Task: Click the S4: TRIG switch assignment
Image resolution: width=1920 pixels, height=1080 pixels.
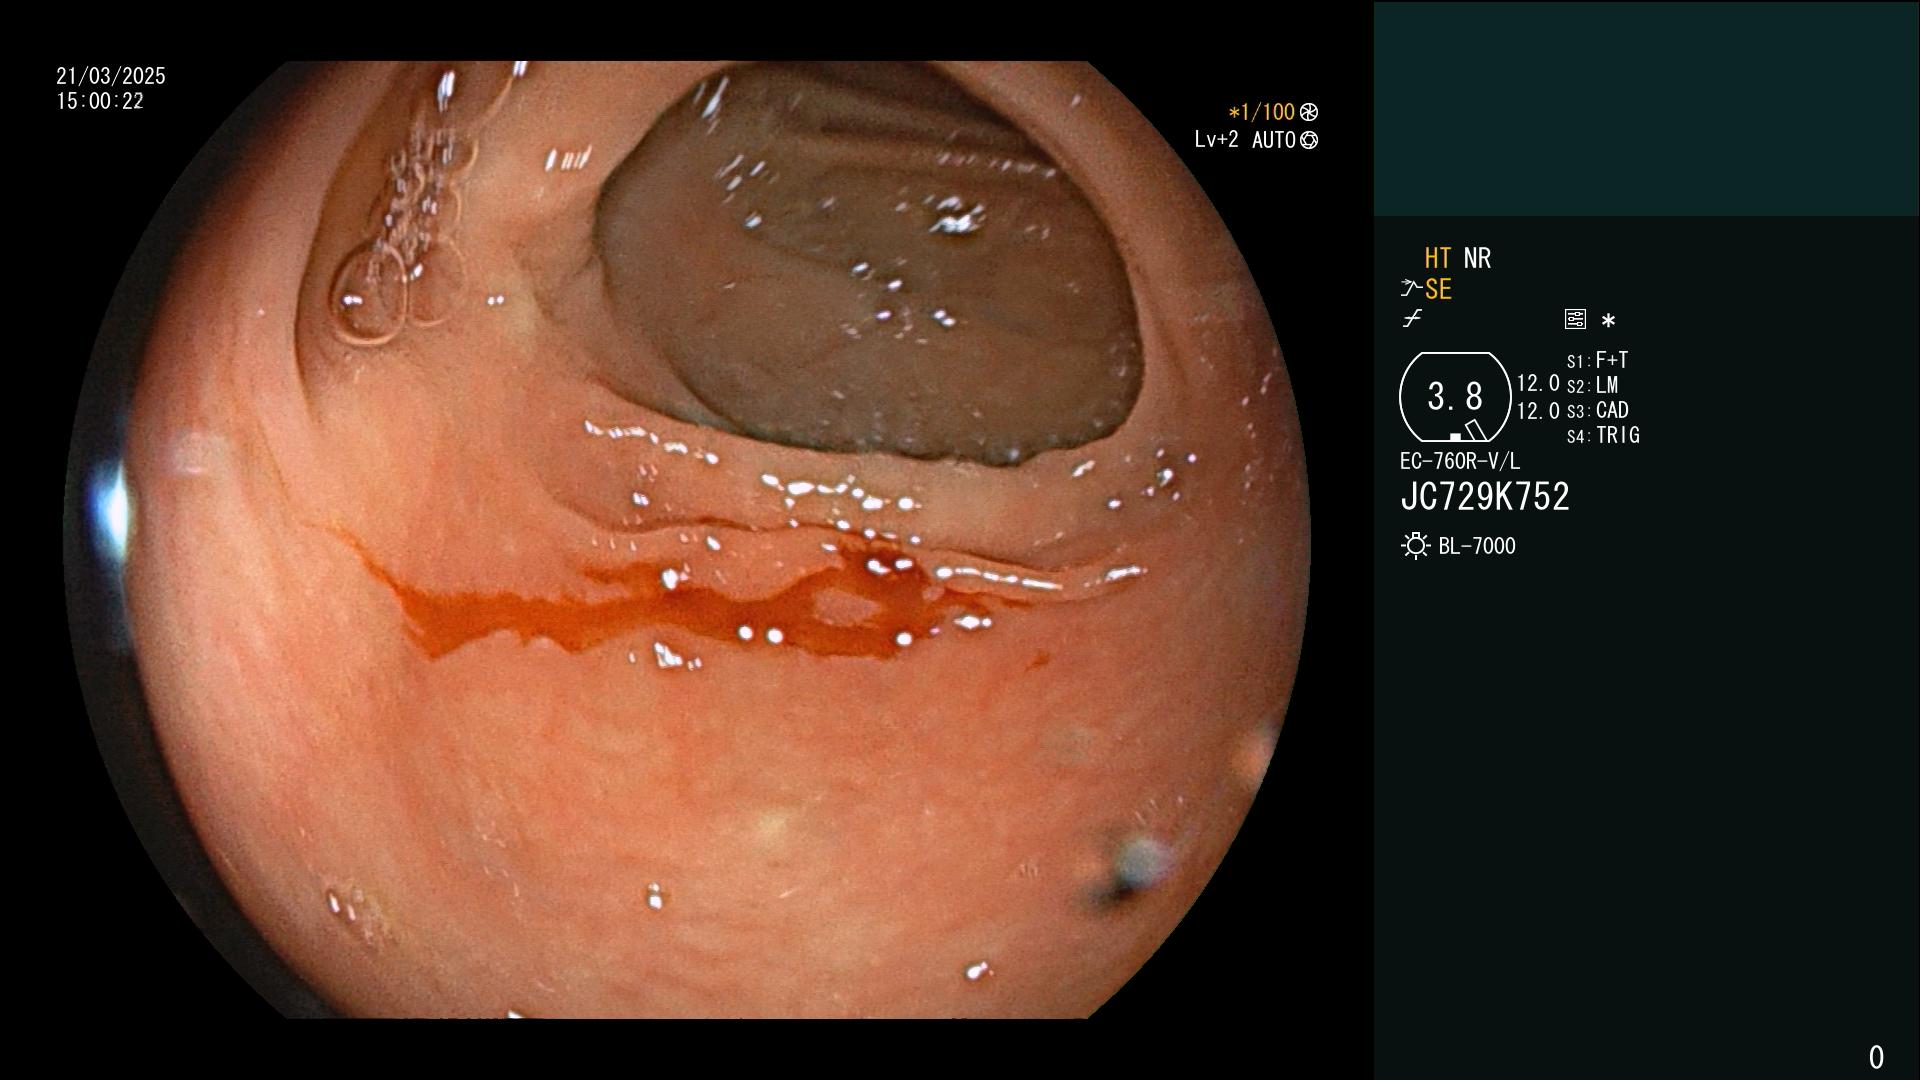Action: tap(1603, 435)
